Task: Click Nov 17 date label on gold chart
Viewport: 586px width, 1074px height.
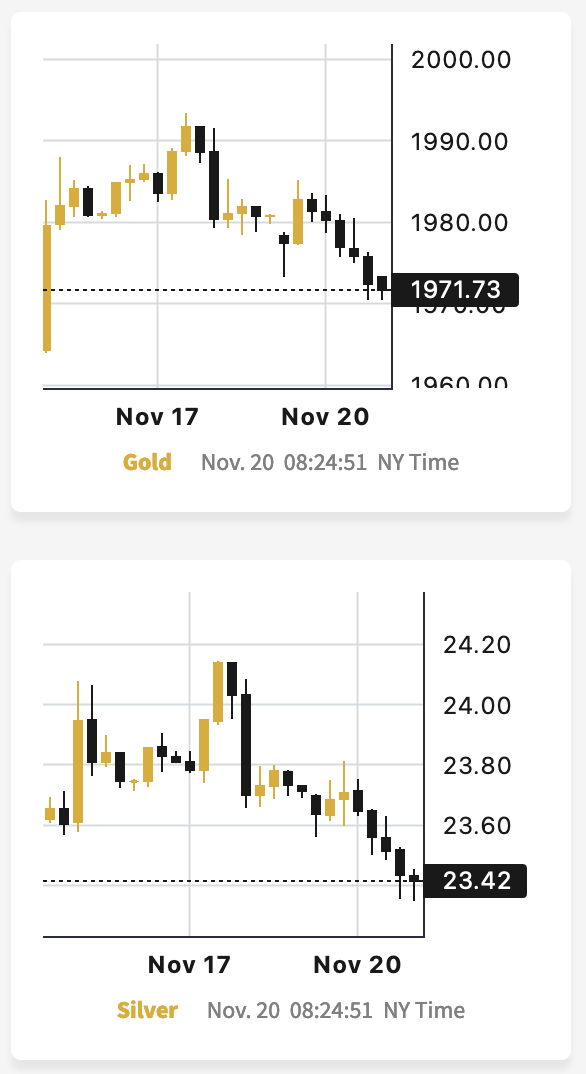Action: click(x=157, y=416)
